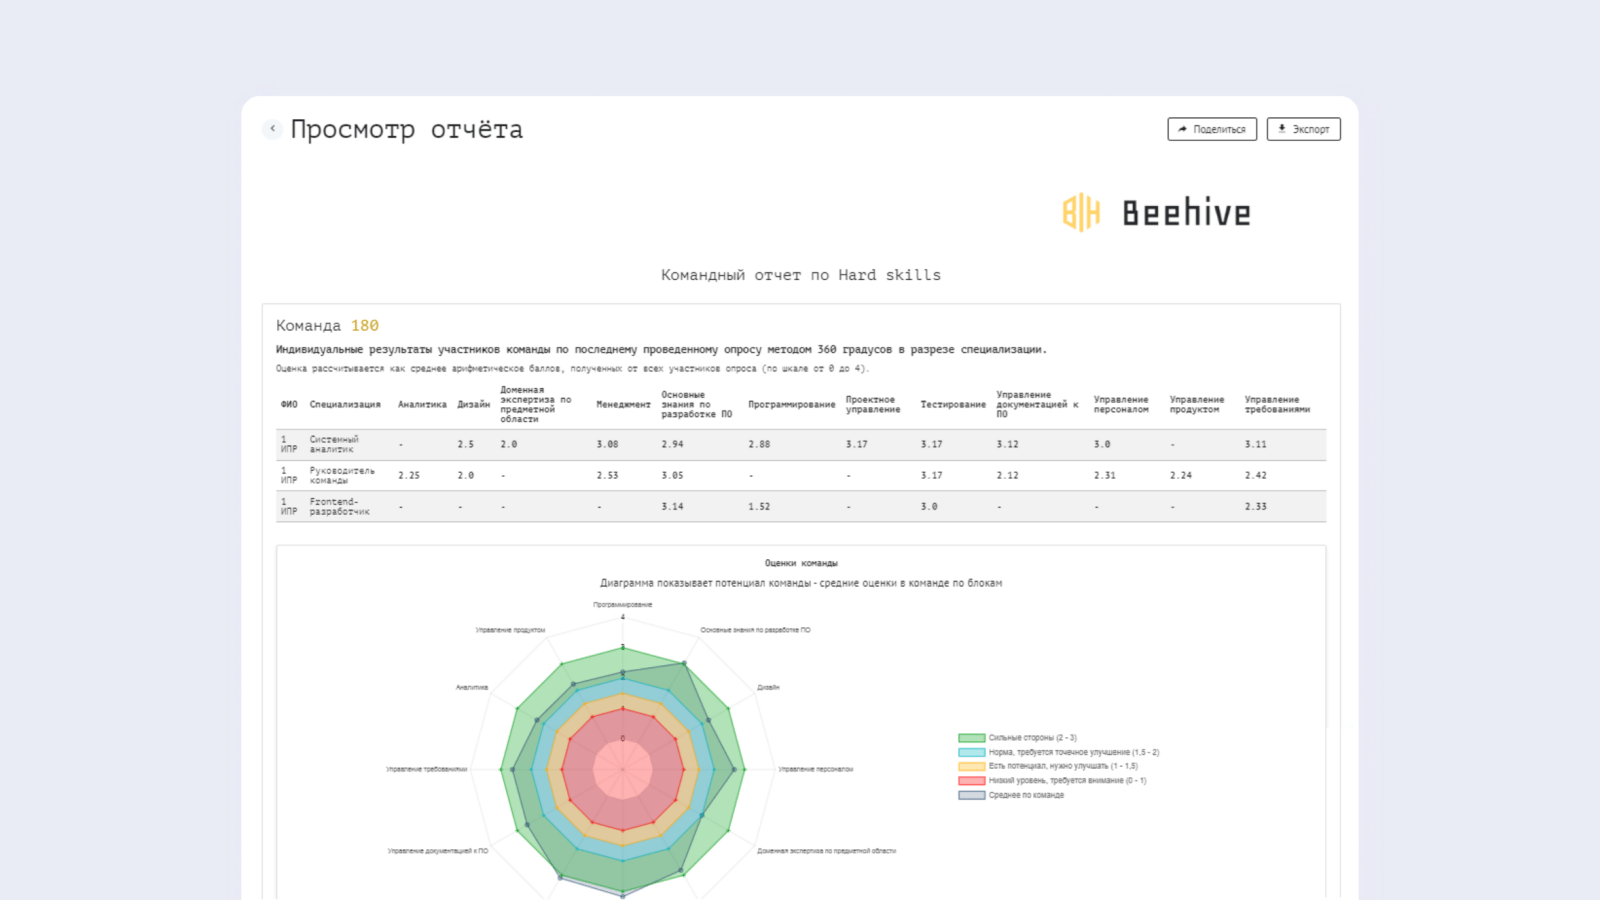Select the 'Системный аналитик' table row
The image size is (1600, 900).
point(335,444)
